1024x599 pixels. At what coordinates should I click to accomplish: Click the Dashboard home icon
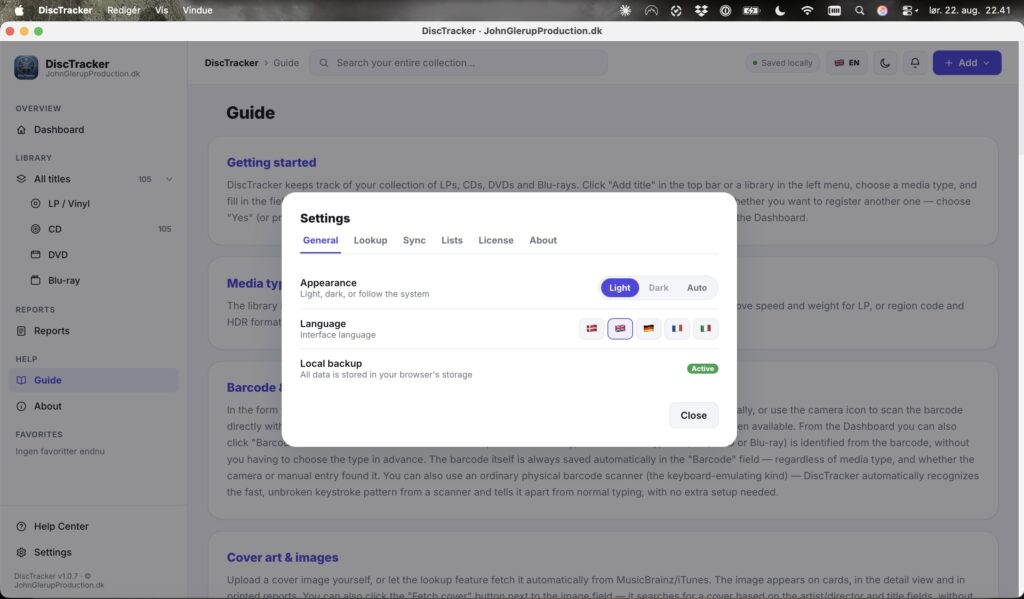click(x=21, y=130)
